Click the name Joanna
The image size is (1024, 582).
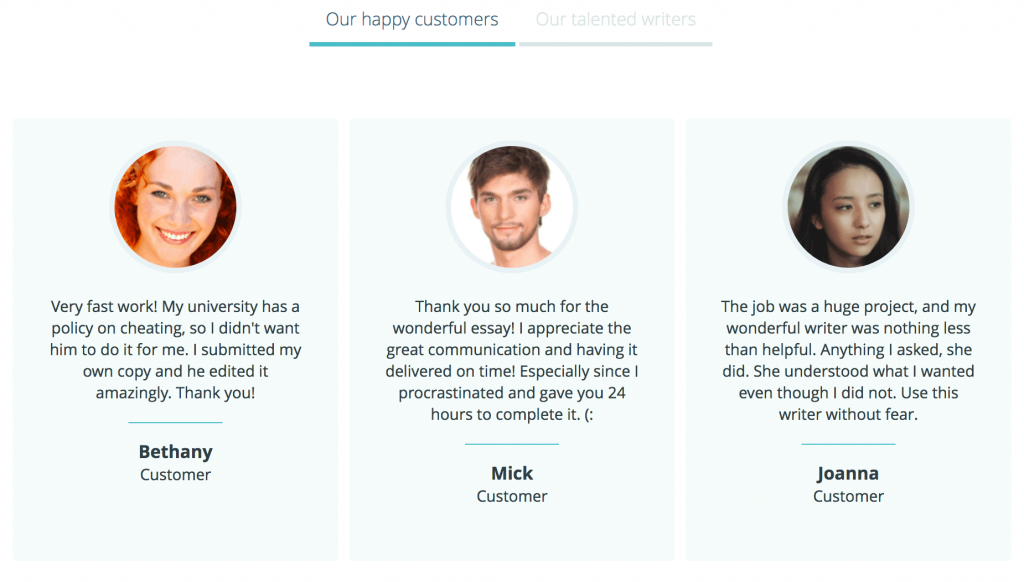coord(848,473)
